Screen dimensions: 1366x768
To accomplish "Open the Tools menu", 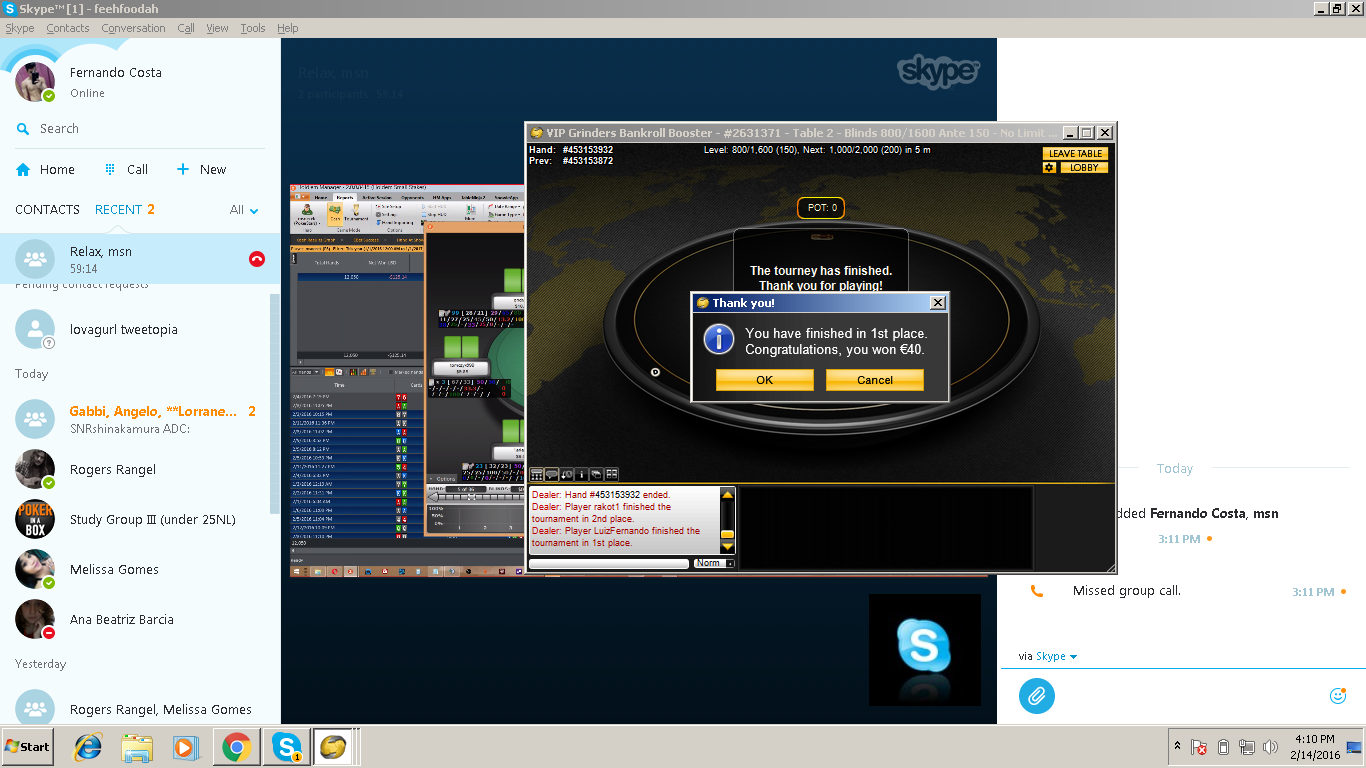I will (253, 28).
